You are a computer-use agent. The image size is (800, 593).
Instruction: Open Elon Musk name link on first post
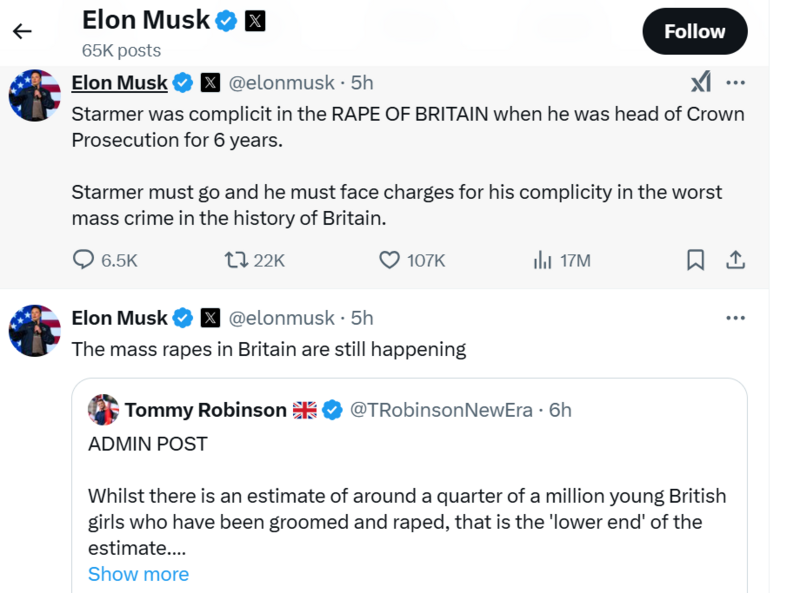(x=119, y=82)
